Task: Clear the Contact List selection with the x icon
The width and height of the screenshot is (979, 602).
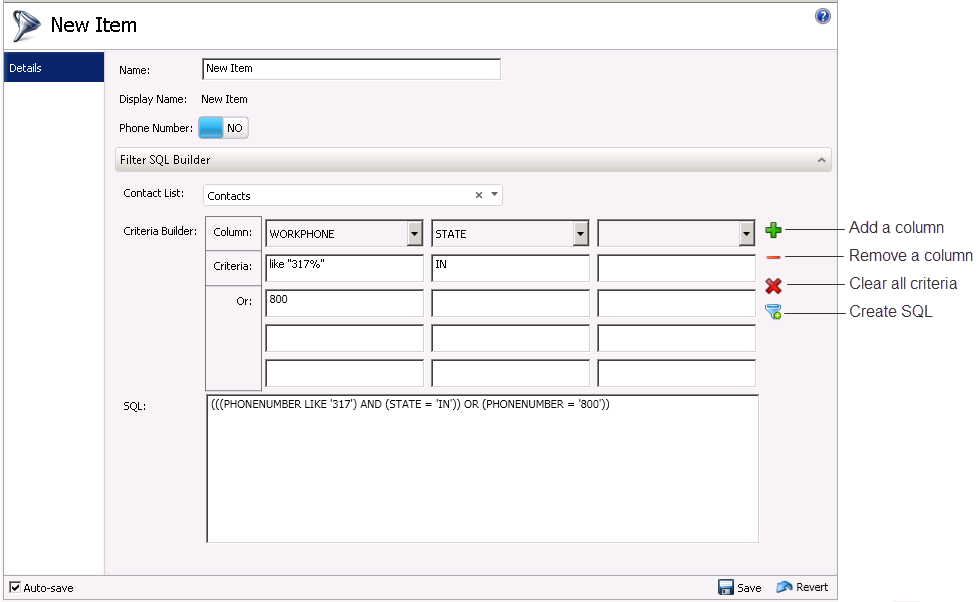Action: [x=478, y=195]
